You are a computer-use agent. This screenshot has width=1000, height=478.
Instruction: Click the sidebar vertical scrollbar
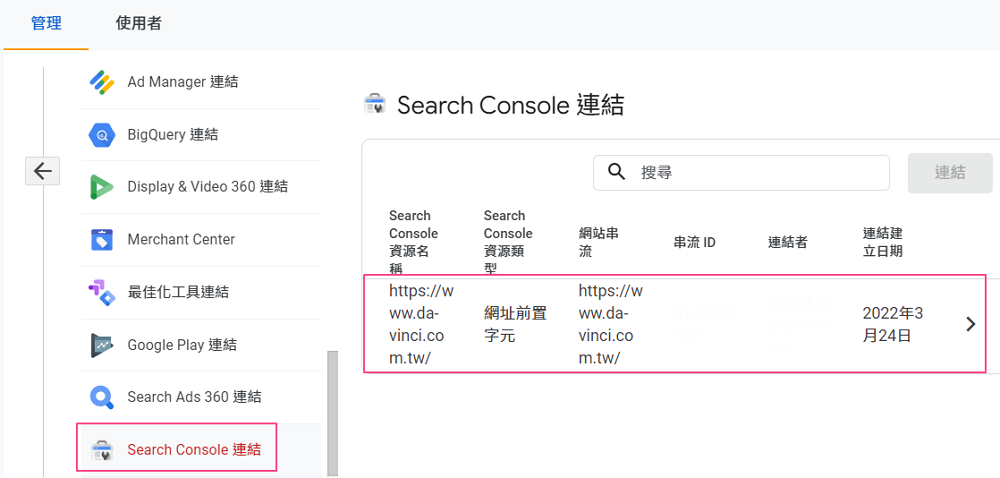click(x=332, y=413)
